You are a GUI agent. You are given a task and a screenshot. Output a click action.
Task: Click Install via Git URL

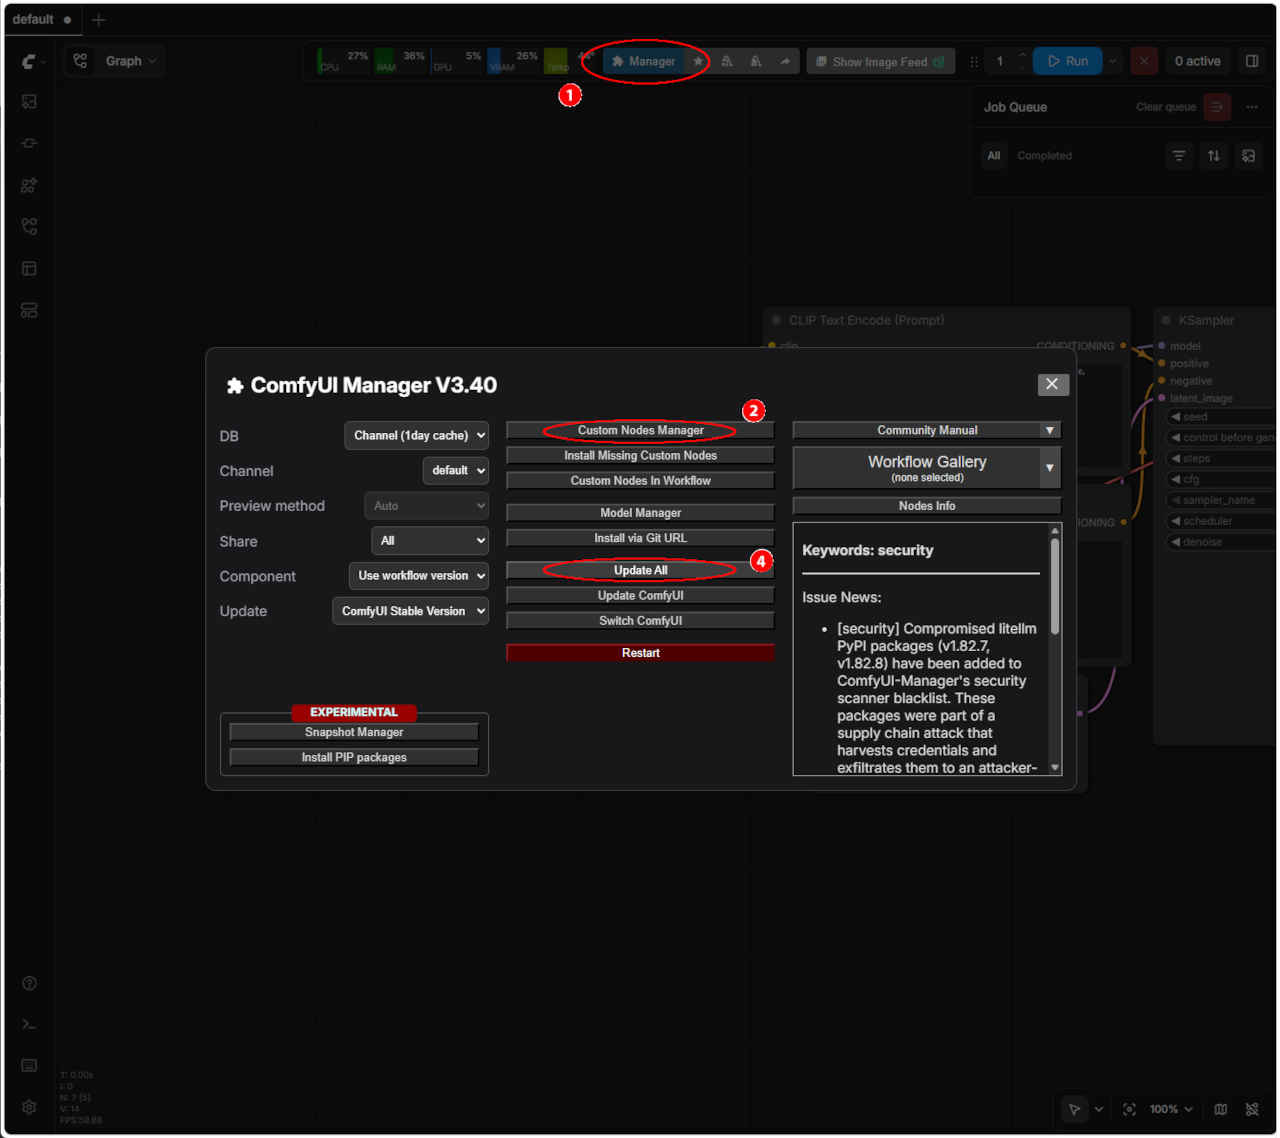pos(640,538)
